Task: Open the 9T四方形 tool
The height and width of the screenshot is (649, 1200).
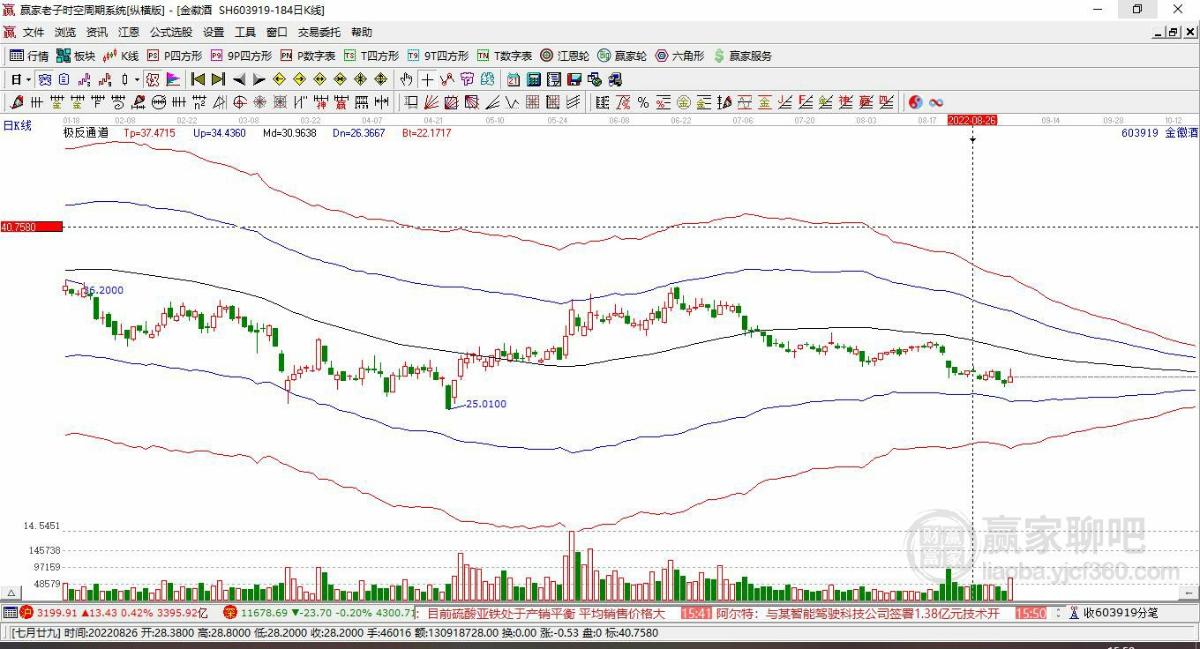Action: click(437, 56)
